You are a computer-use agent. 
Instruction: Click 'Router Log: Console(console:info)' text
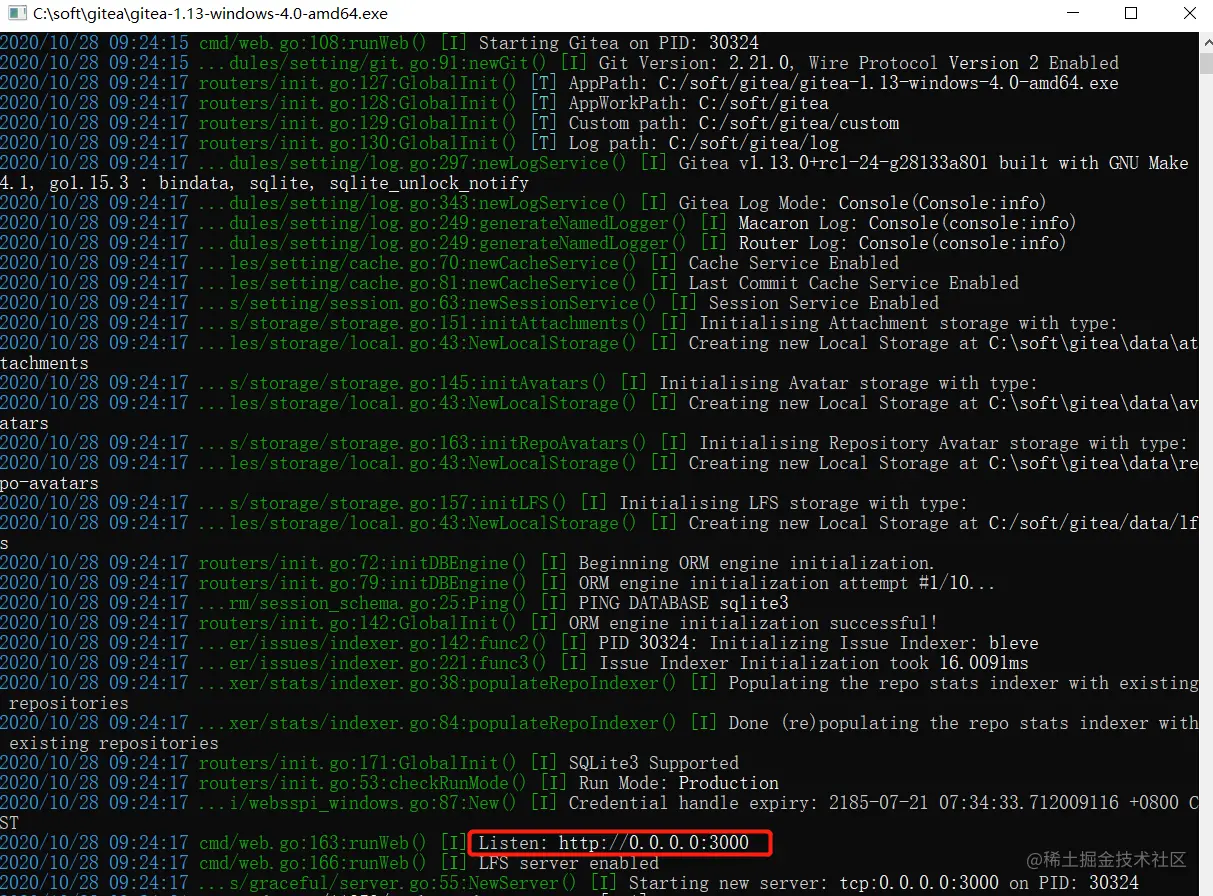[x=902, y=243]
